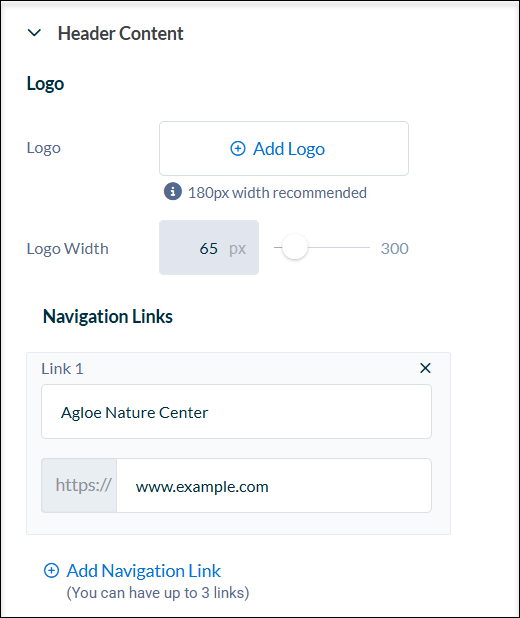Click the plus icon for Add Navigation Link
Image resolution: width=520 pixels, height=618 pixels.
pos(51,570)
